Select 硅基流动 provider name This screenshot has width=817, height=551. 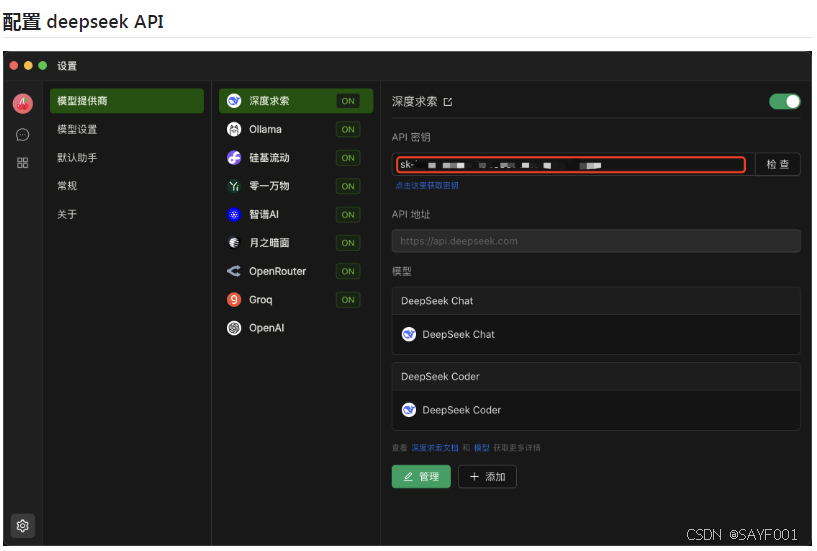[269, 157]
